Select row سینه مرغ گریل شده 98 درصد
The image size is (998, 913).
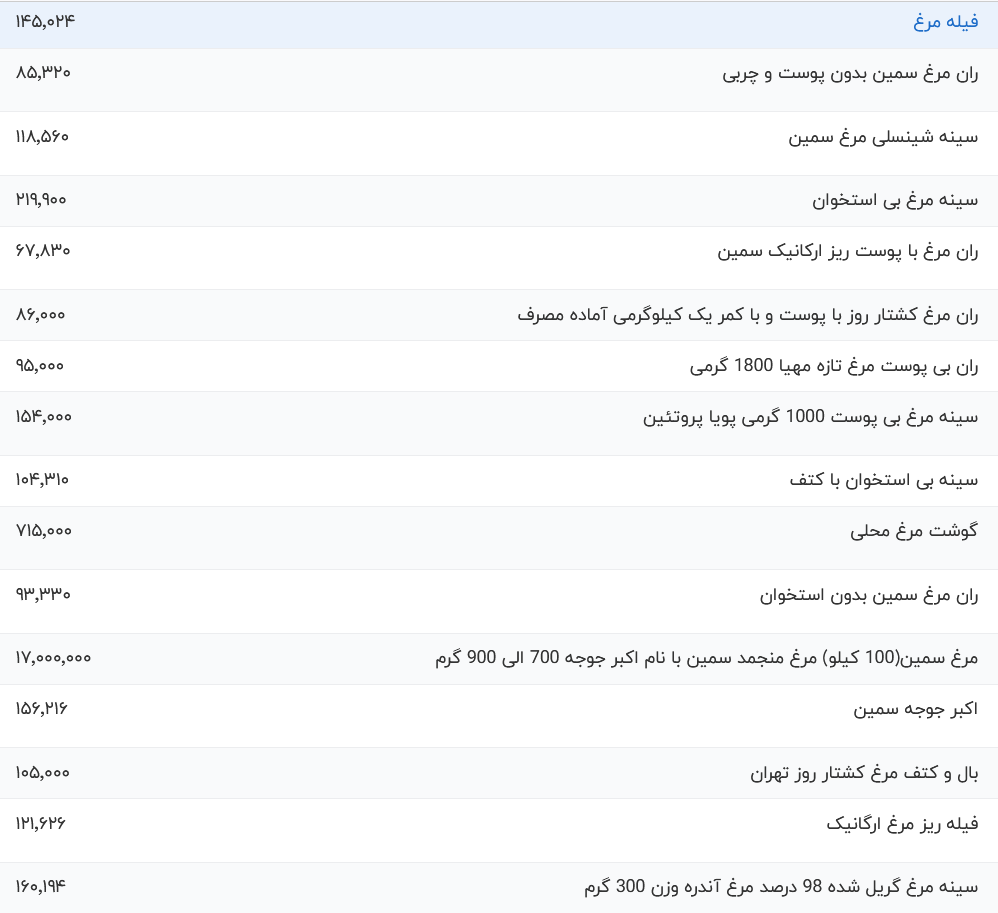(x=499, y=888)
